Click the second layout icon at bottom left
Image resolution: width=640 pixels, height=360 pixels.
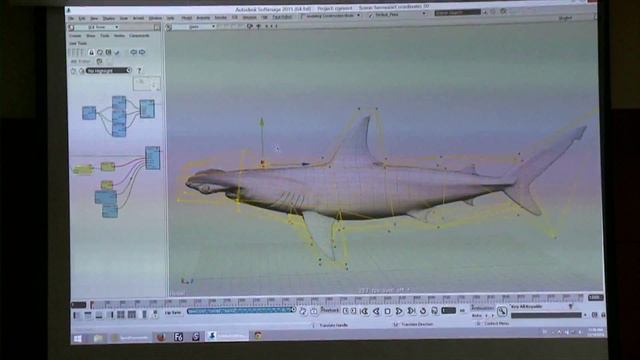coord(88,315)
